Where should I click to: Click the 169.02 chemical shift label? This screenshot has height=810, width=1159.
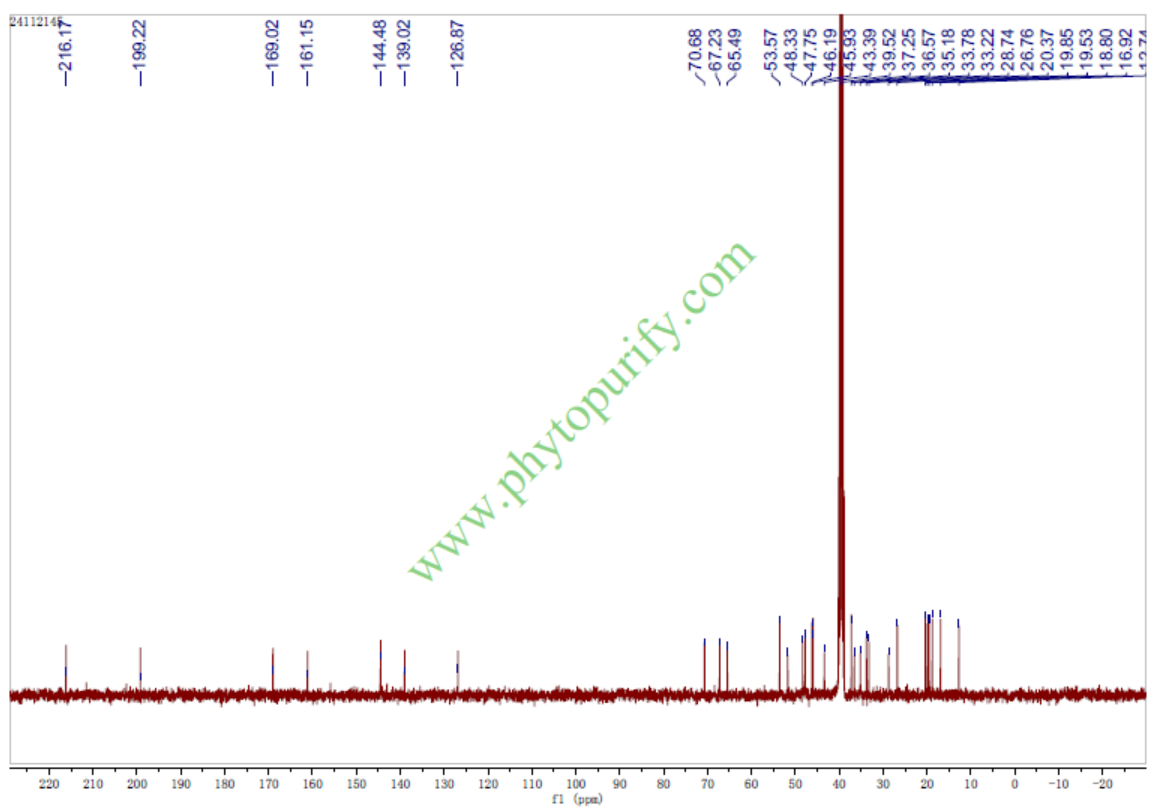tap(272, 44)
